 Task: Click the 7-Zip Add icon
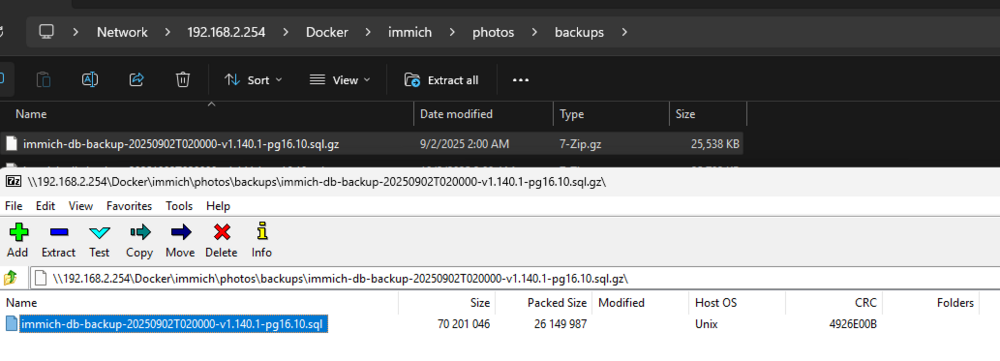tap(17, 232)
